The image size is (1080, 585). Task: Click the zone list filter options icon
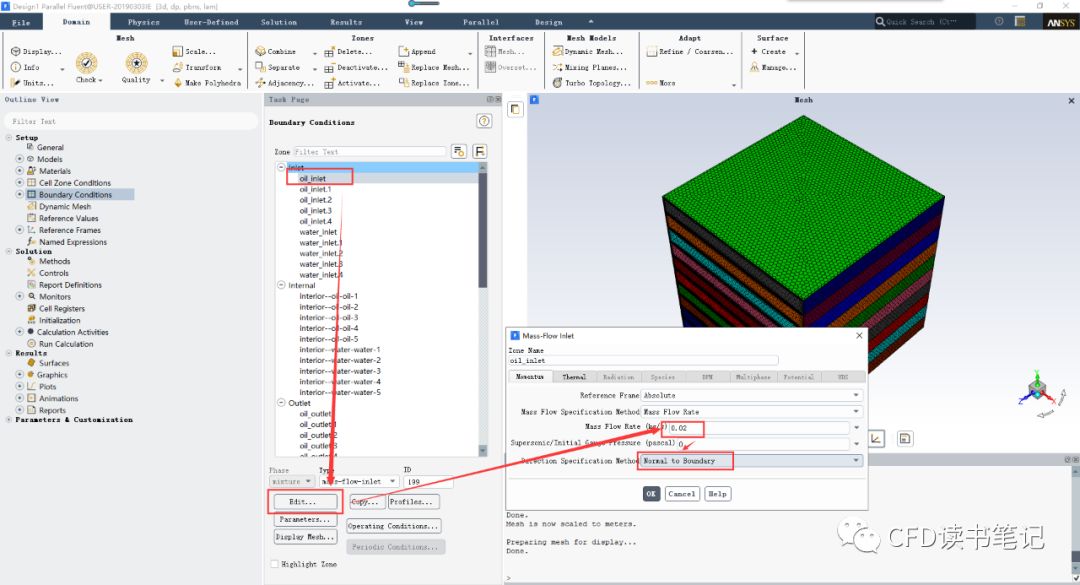[x=459, y=152]
